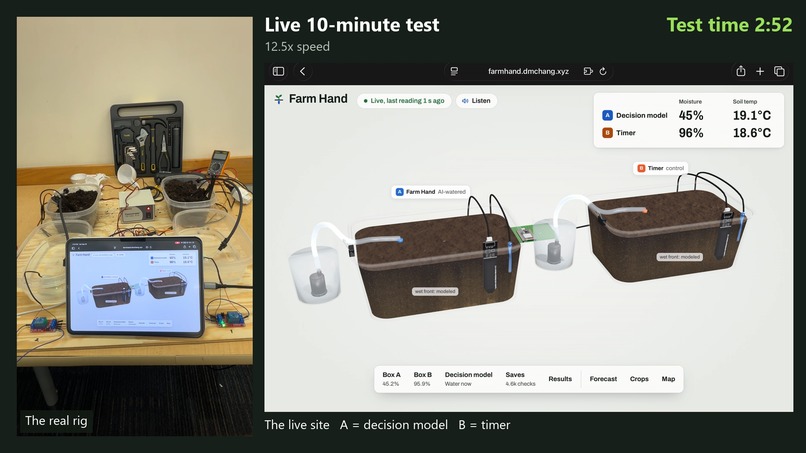This screenshot has height=453, width=806.
Task: Open the Forecast tab
Action: pyautogui.click(x=603, y=379)
